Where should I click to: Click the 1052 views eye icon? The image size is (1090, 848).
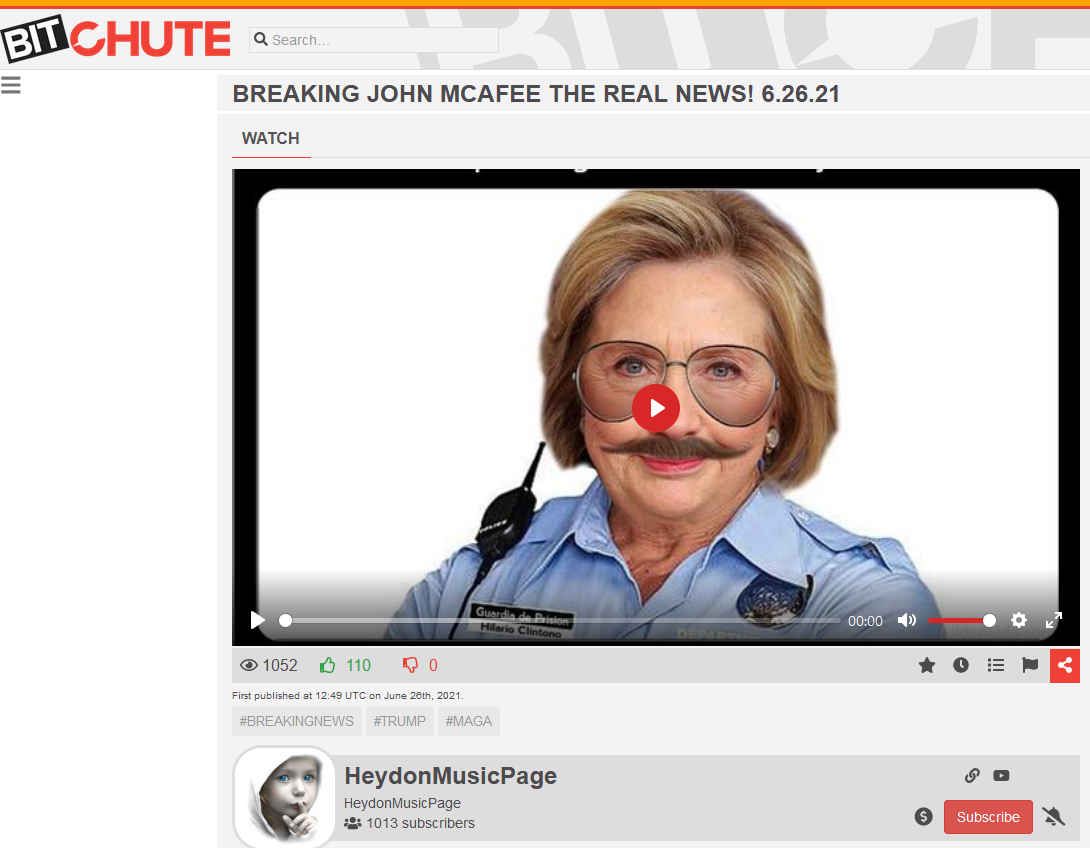click(x=248, y=665)
